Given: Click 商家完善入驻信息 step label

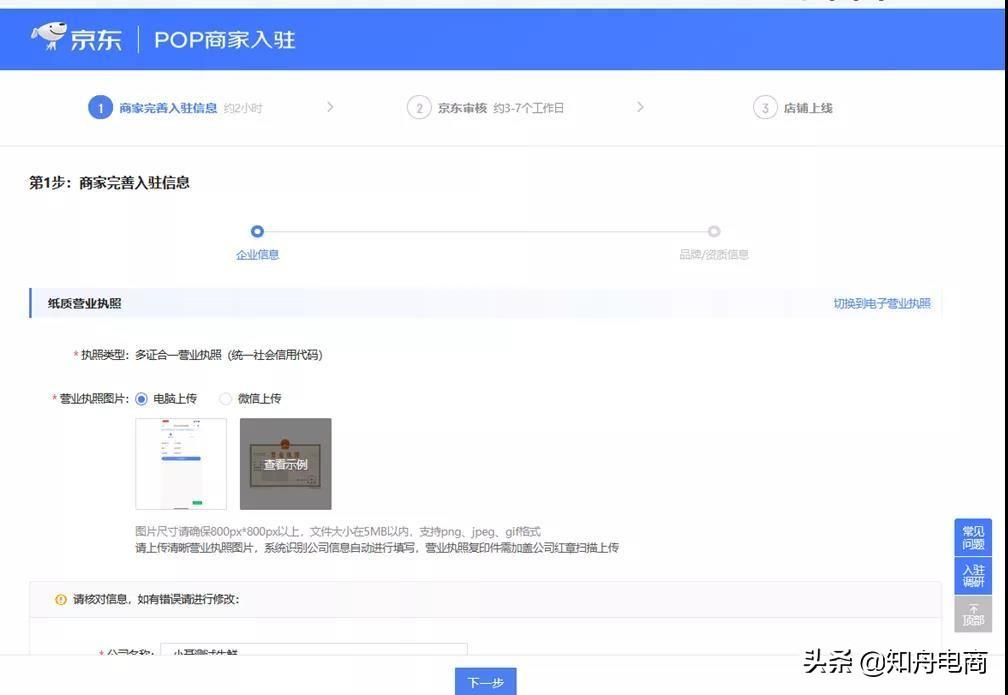Looking at the screenshot, I should [x=168, y=108].
